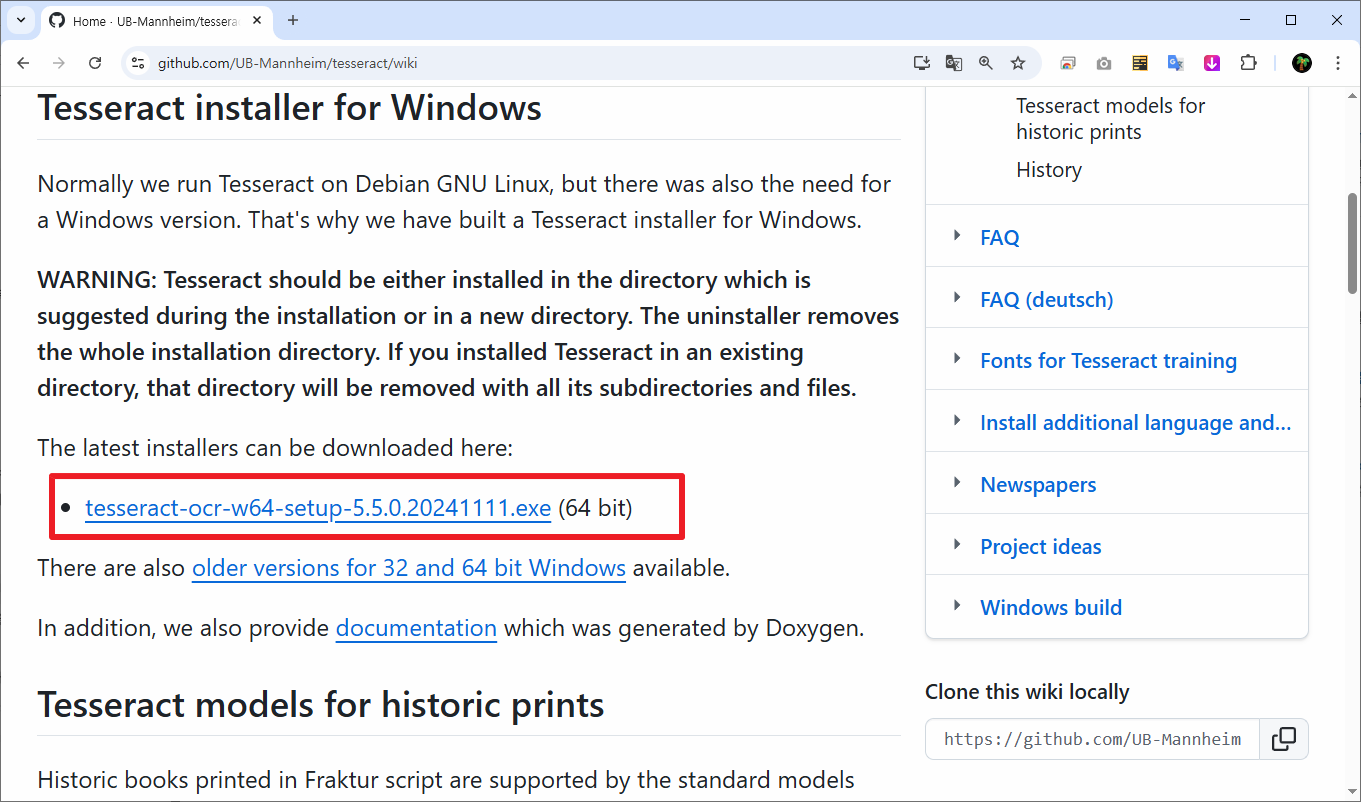Open the Newspapers wiki page

coord(1038,485)
